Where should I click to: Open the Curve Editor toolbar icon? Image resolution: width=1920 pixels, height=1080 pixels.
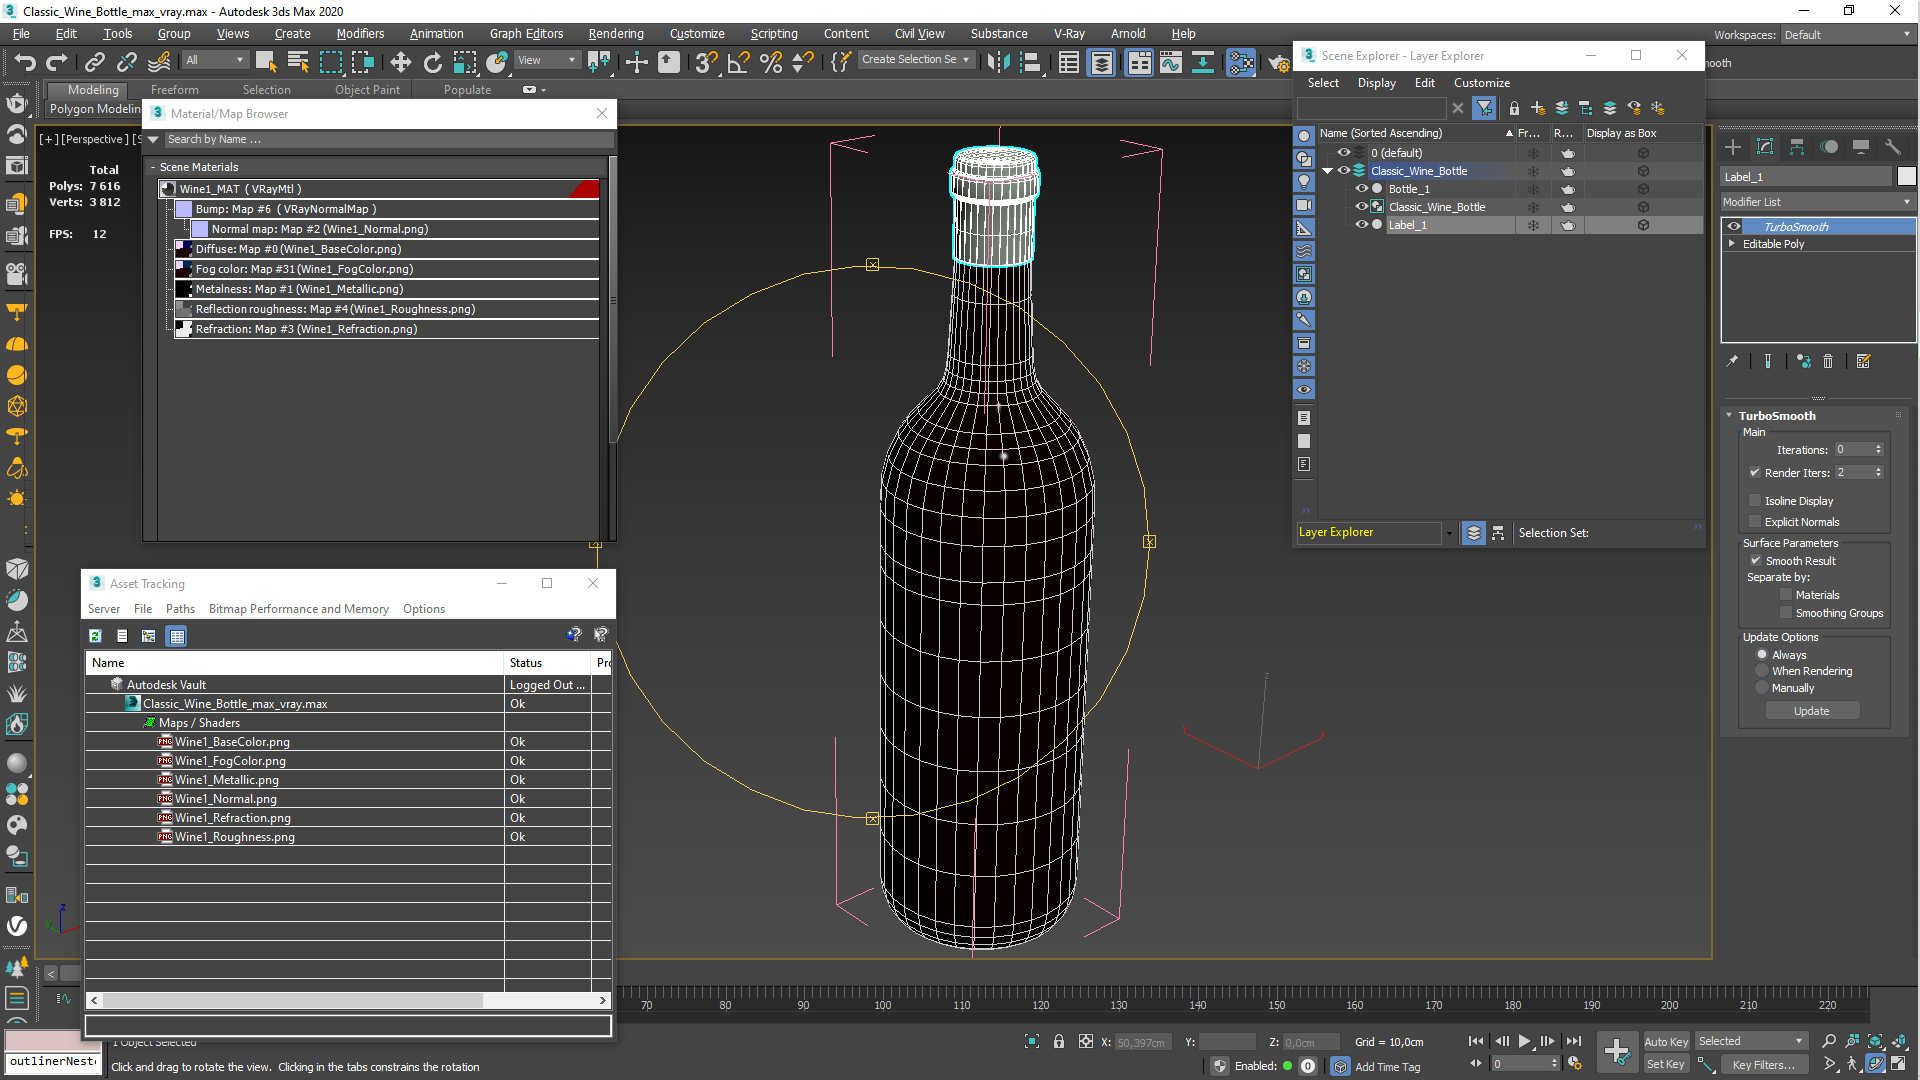(x=1171, y=62)
